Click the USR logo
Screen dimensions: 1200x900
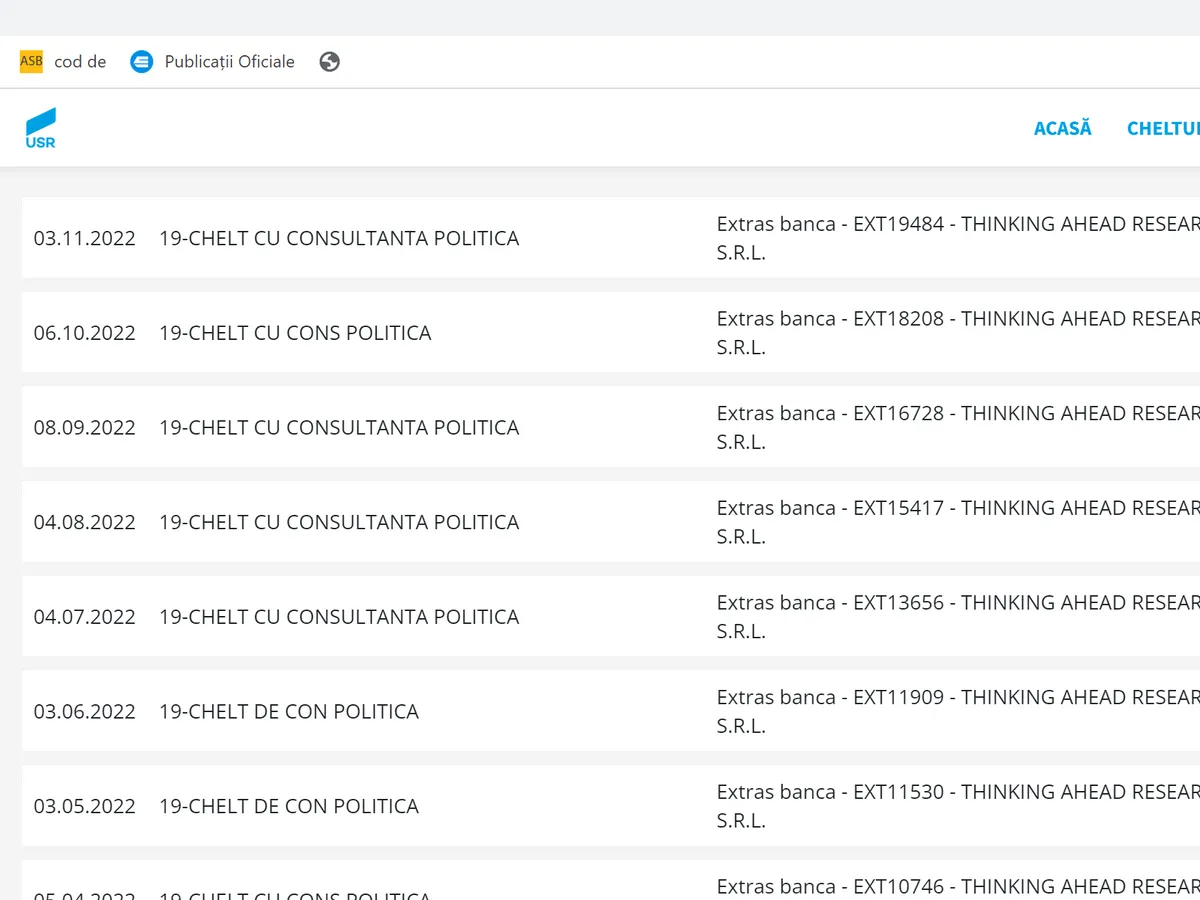click(41, 128)
